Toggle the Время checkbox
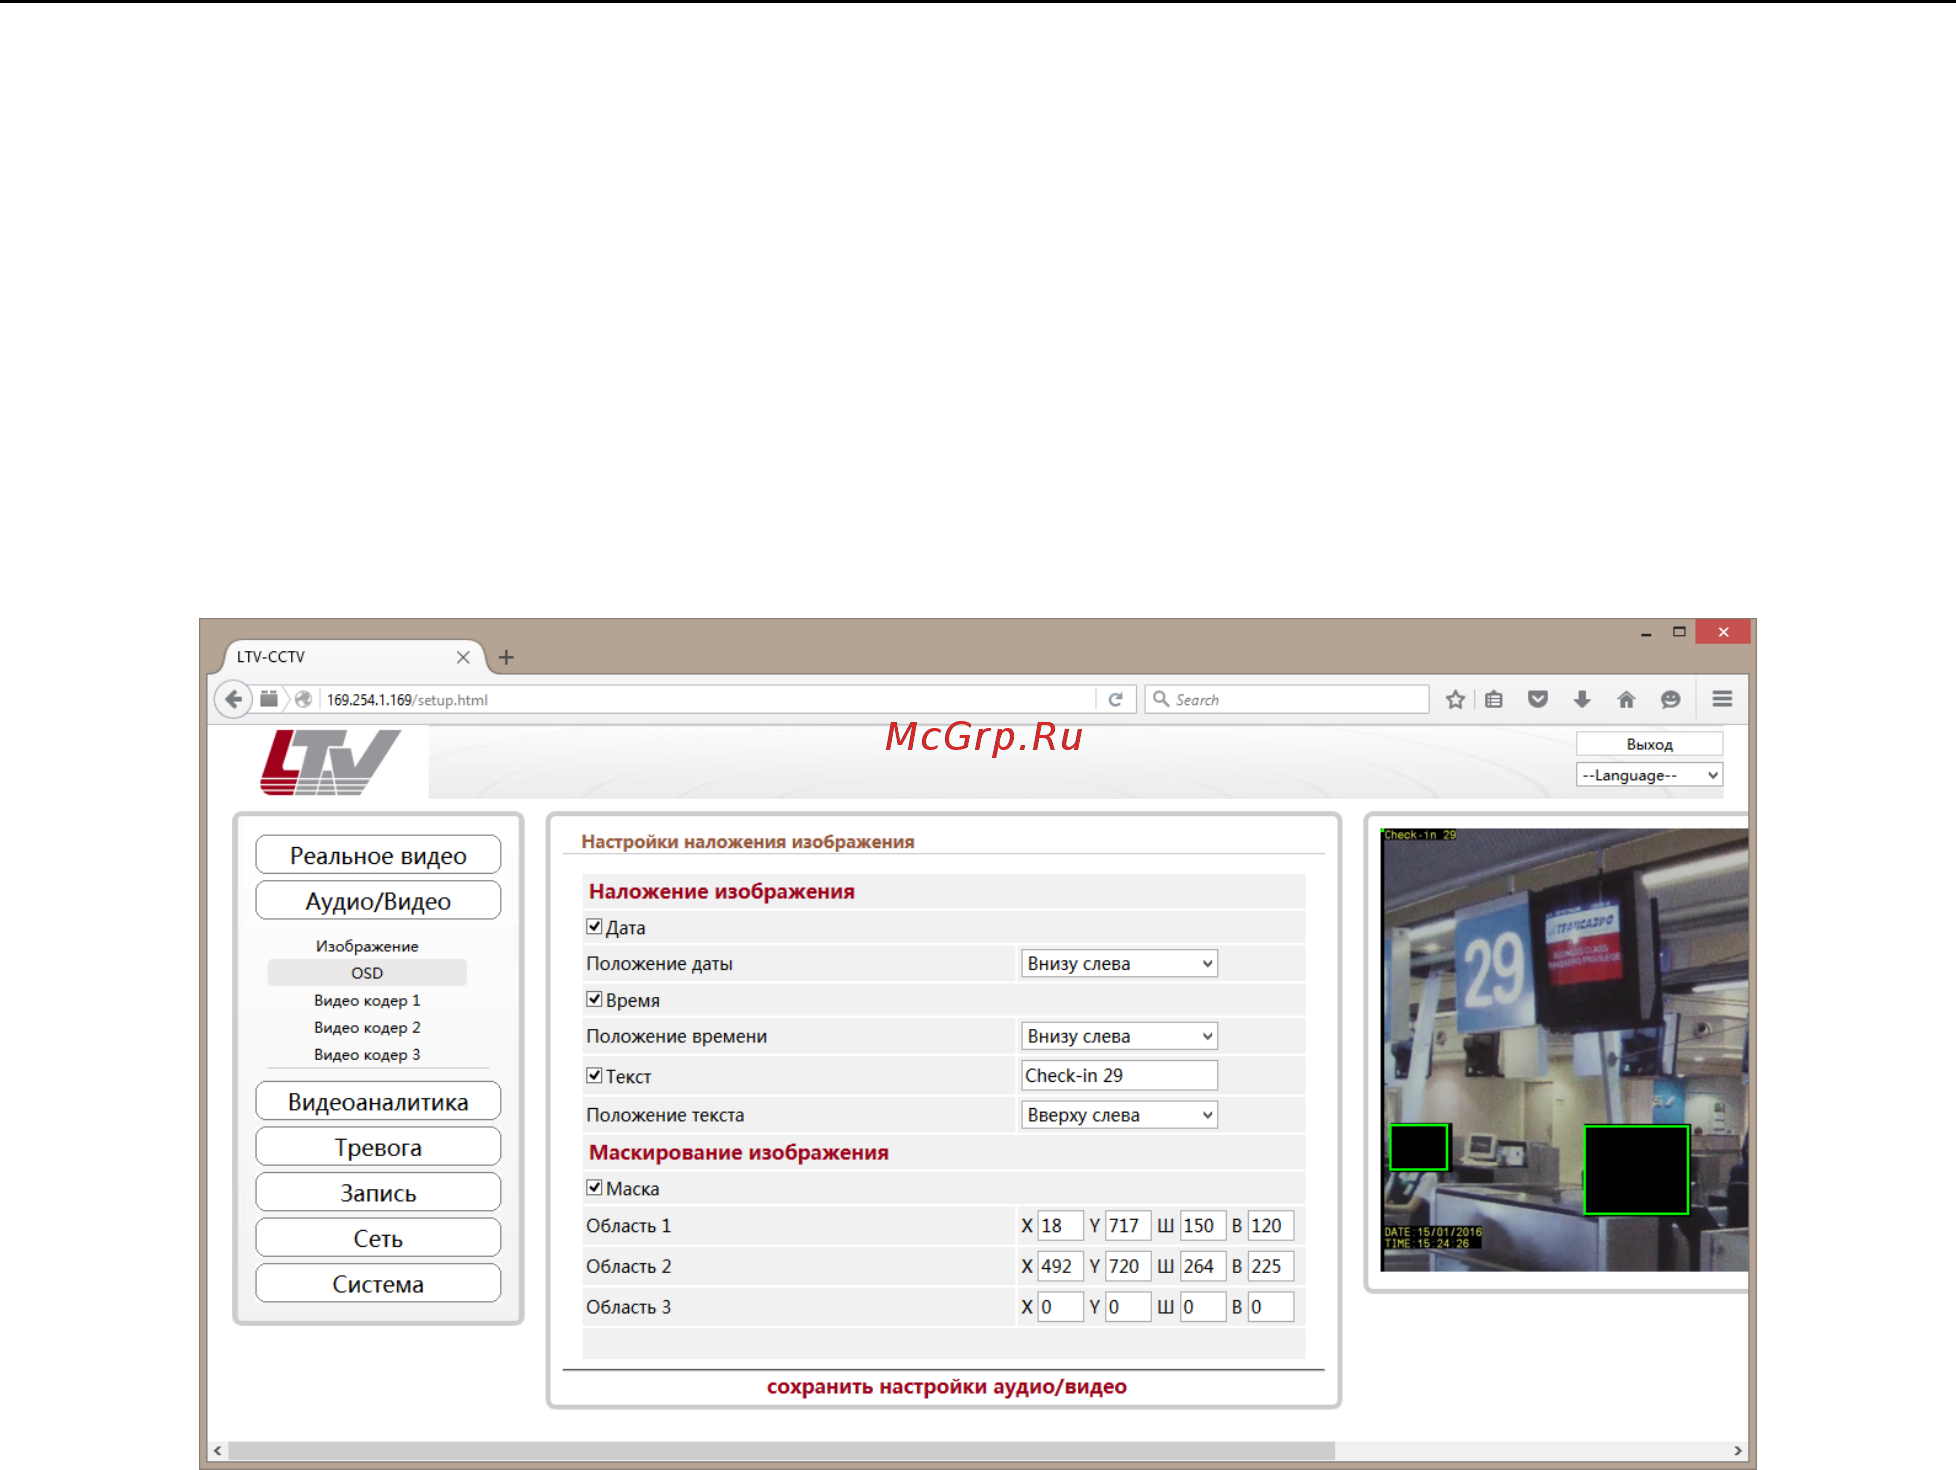Viewport: 1956px width, 1470px height. click(594, 999)
